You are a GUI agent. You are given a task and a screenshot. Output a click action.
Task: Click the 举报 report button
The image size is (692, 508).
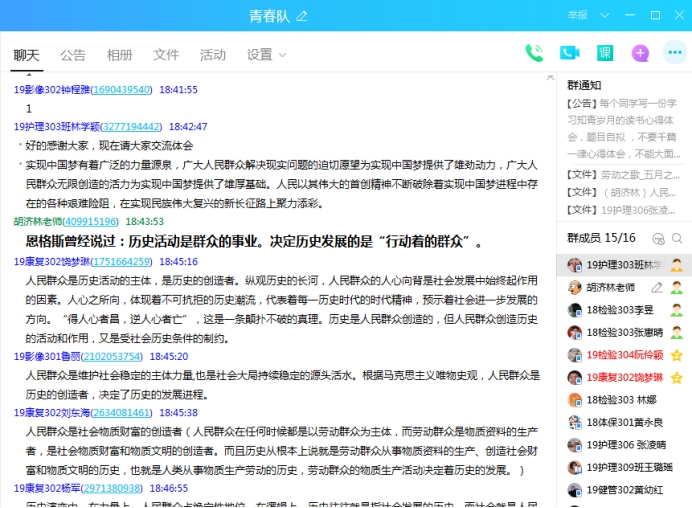click(578, 16)
